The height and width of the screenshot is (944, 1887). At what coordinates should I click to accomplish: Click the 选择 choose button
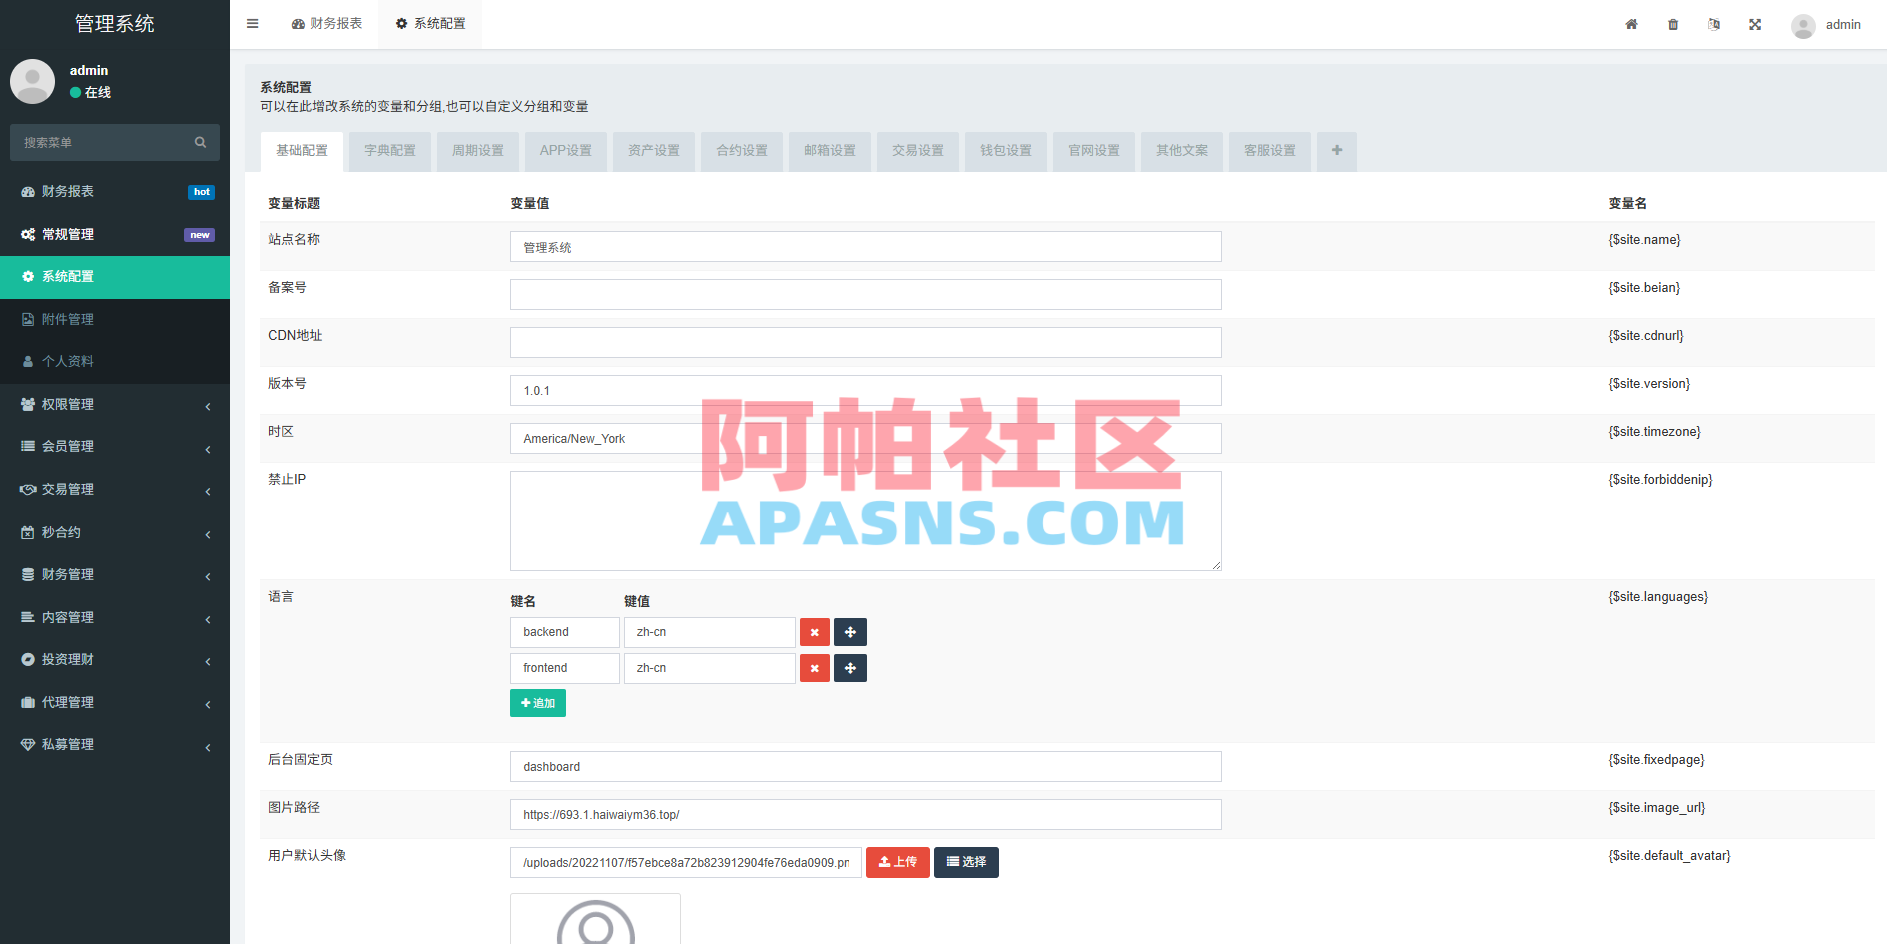pyautogui.click(x=966, y=862)
